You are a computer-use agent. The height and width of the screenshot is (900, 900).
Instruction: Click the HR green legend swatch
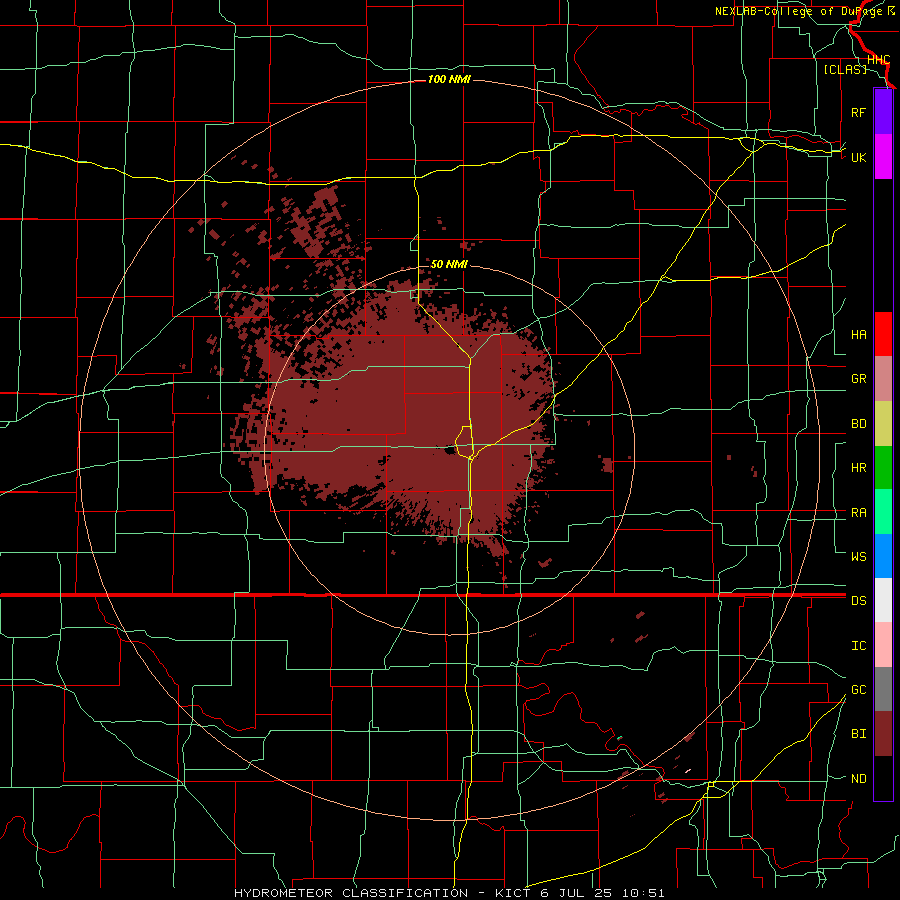pos(883,468)
